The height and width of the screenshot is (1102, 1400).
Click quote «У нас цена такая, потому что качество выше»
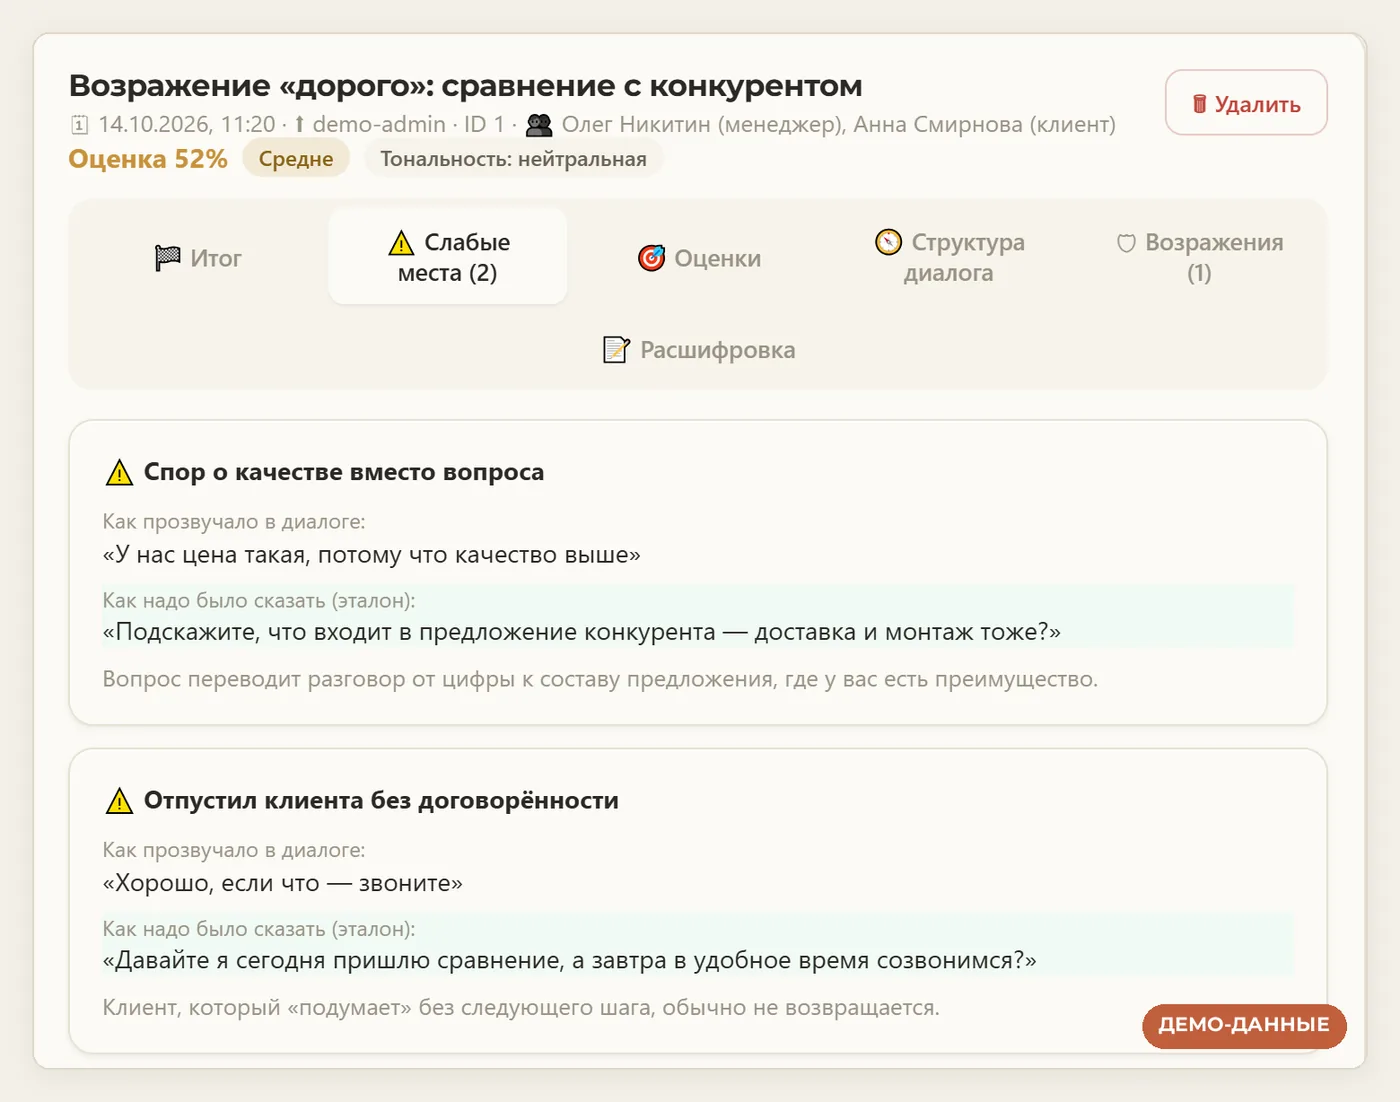tap(371, 555)
